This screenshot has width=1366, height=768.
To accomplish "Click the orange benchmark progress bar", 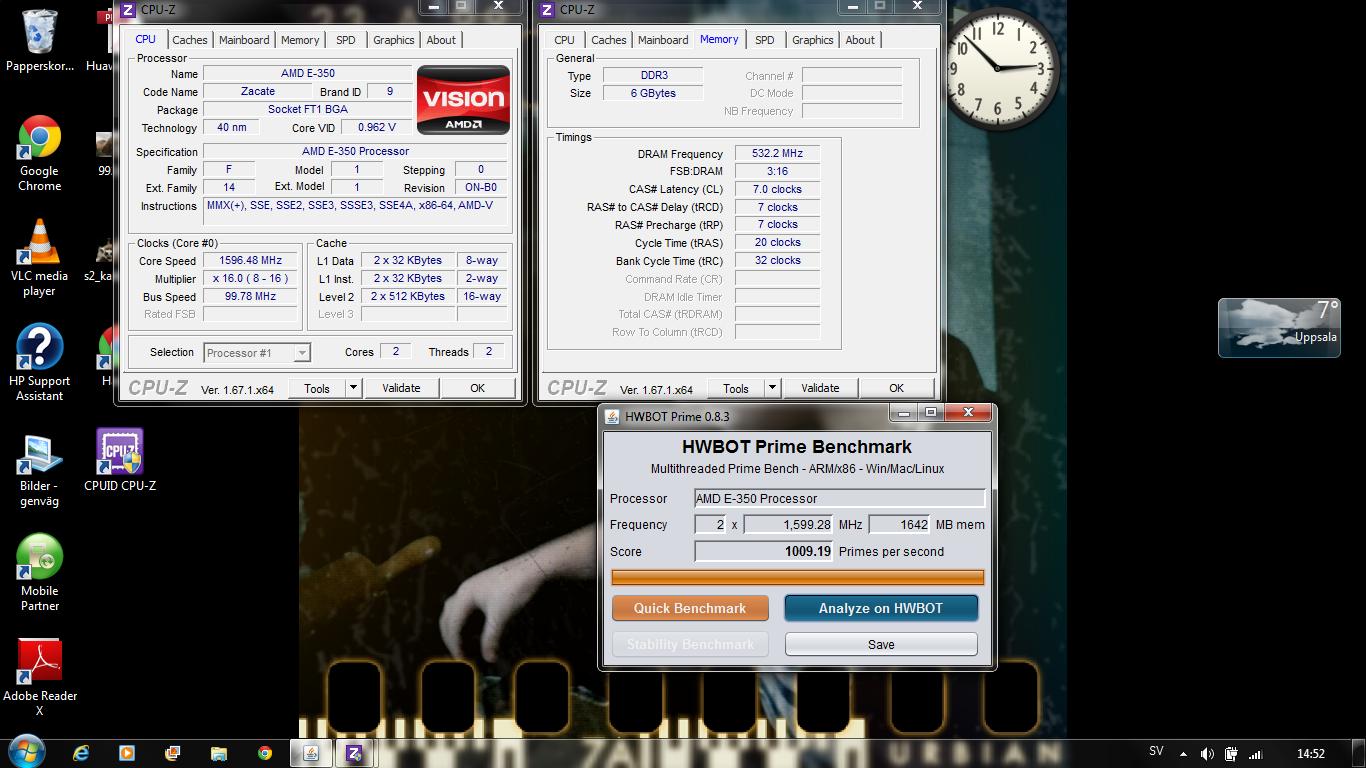I will pyautogui.click(x=797, y=577).
